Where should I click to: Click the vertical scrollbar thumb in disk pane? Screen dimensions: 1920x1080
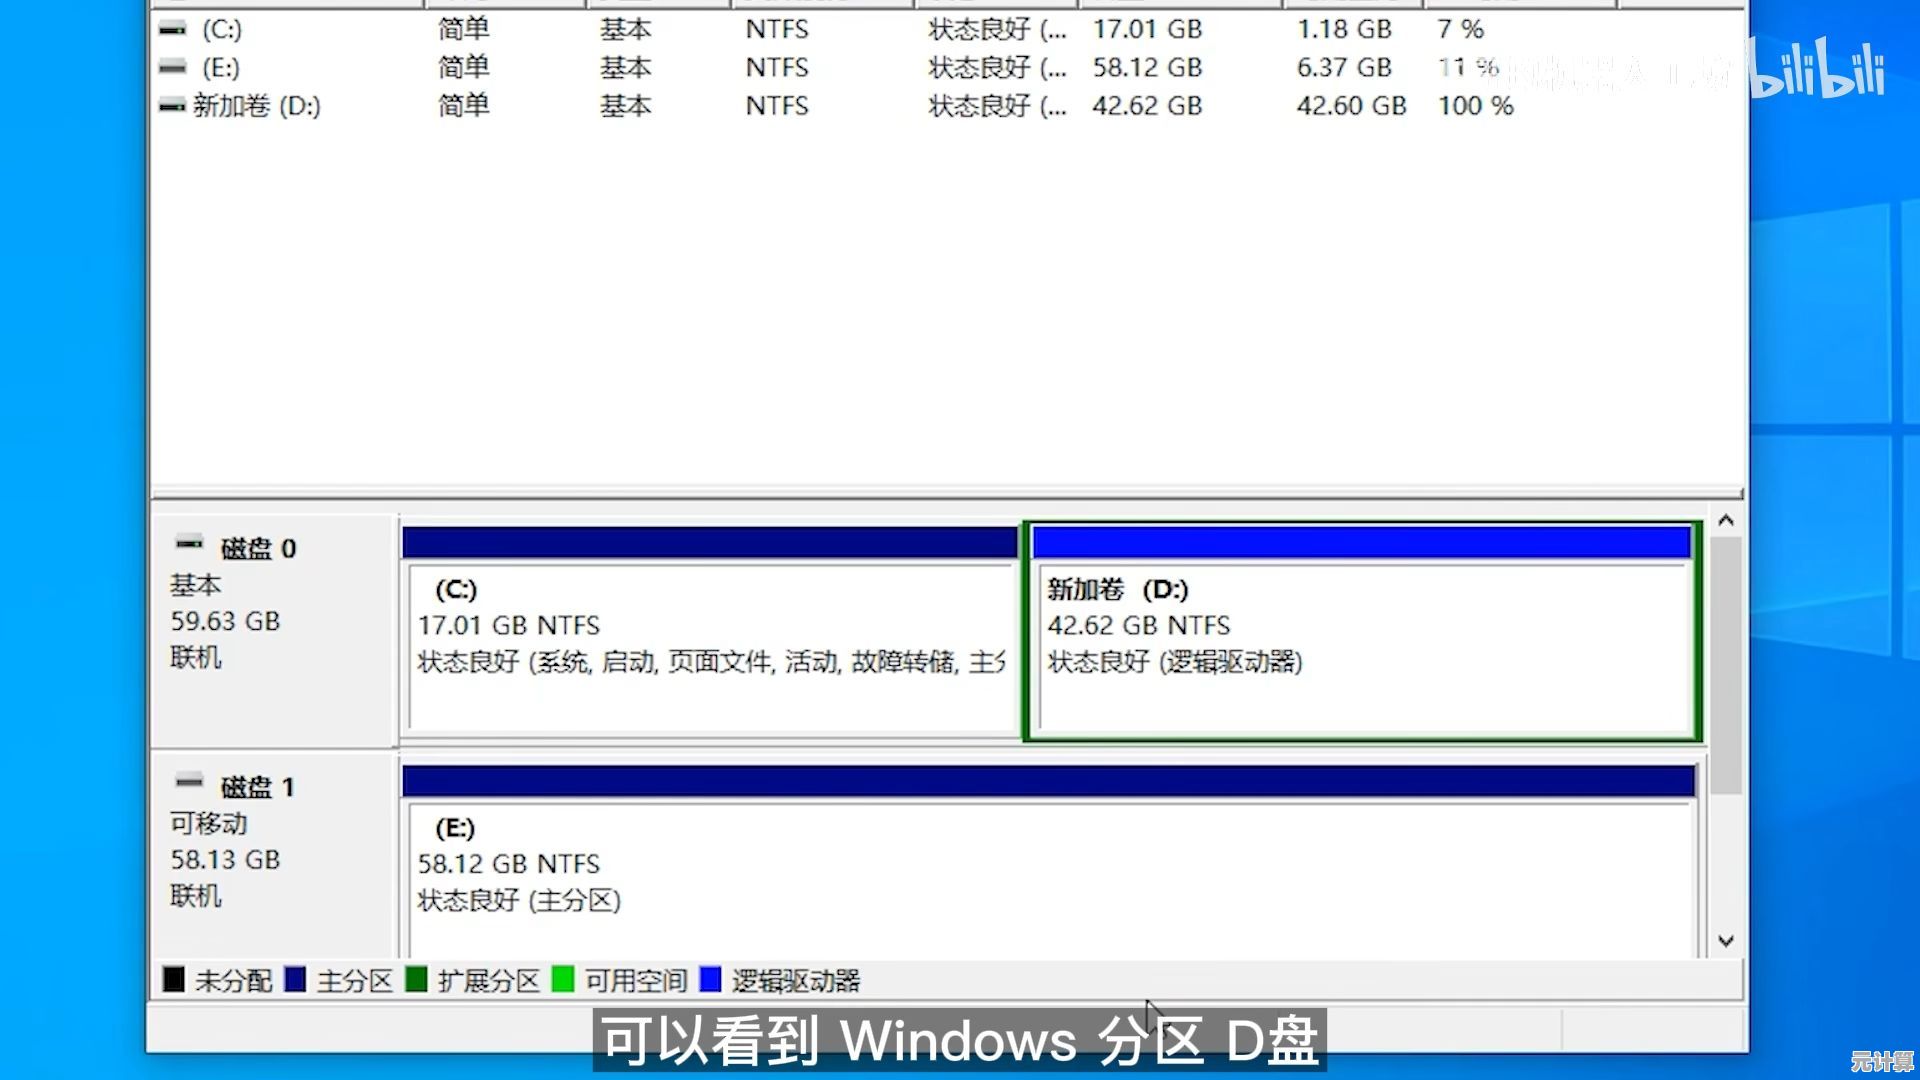coord(1726,666)
